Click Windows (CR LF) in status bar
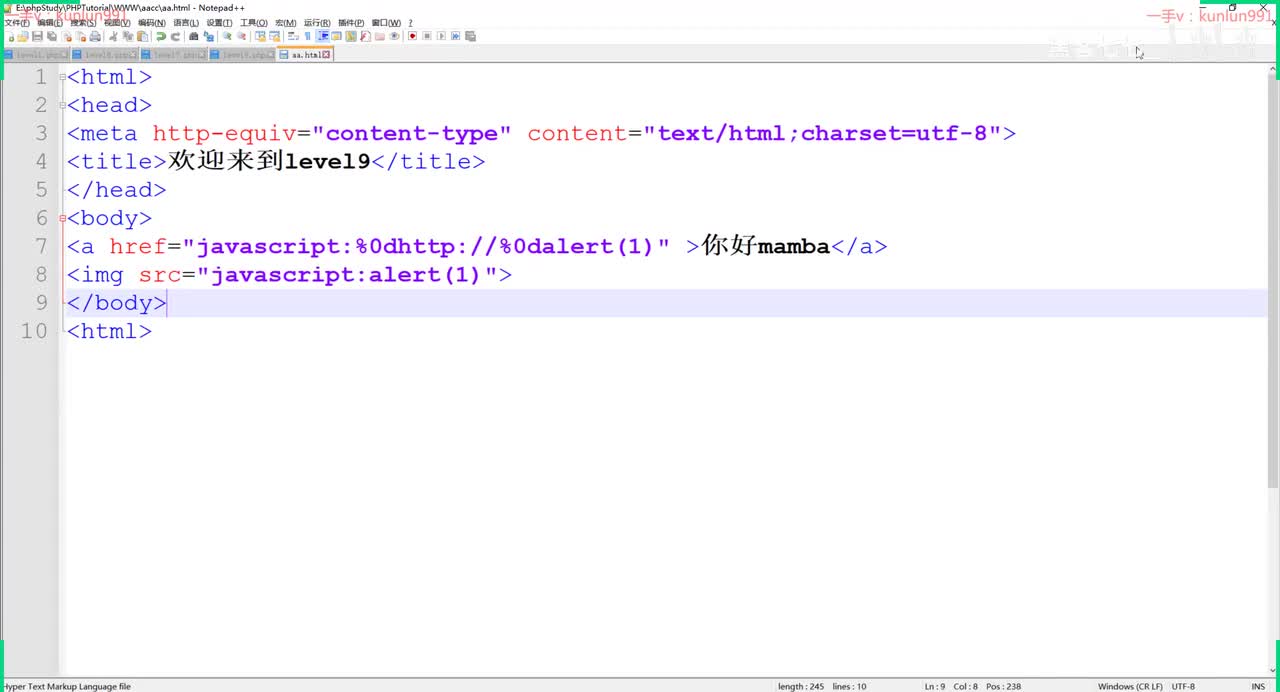Image resolution: width=1280 pixels, height=692 pixels. click(1130, 686)
